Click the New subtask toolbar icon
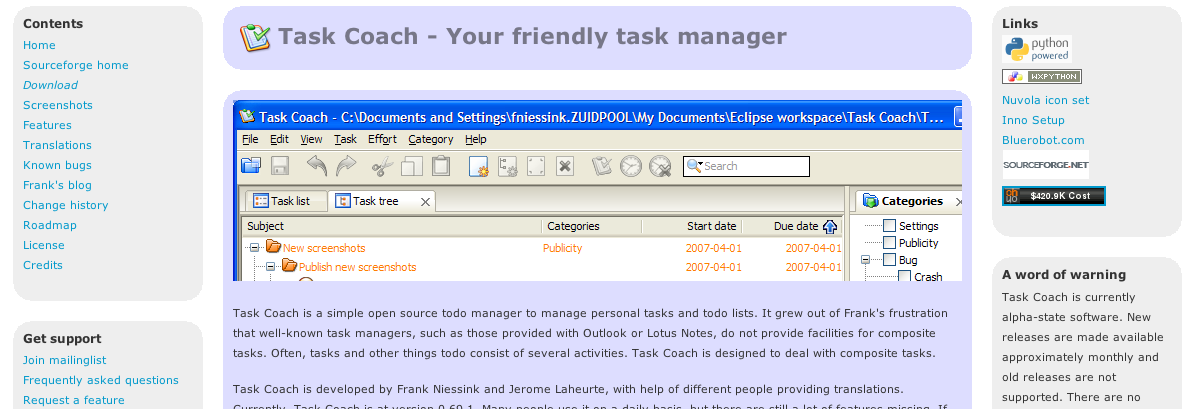The width and height of the screenshot is (1192, 409). tap(508, 166)
